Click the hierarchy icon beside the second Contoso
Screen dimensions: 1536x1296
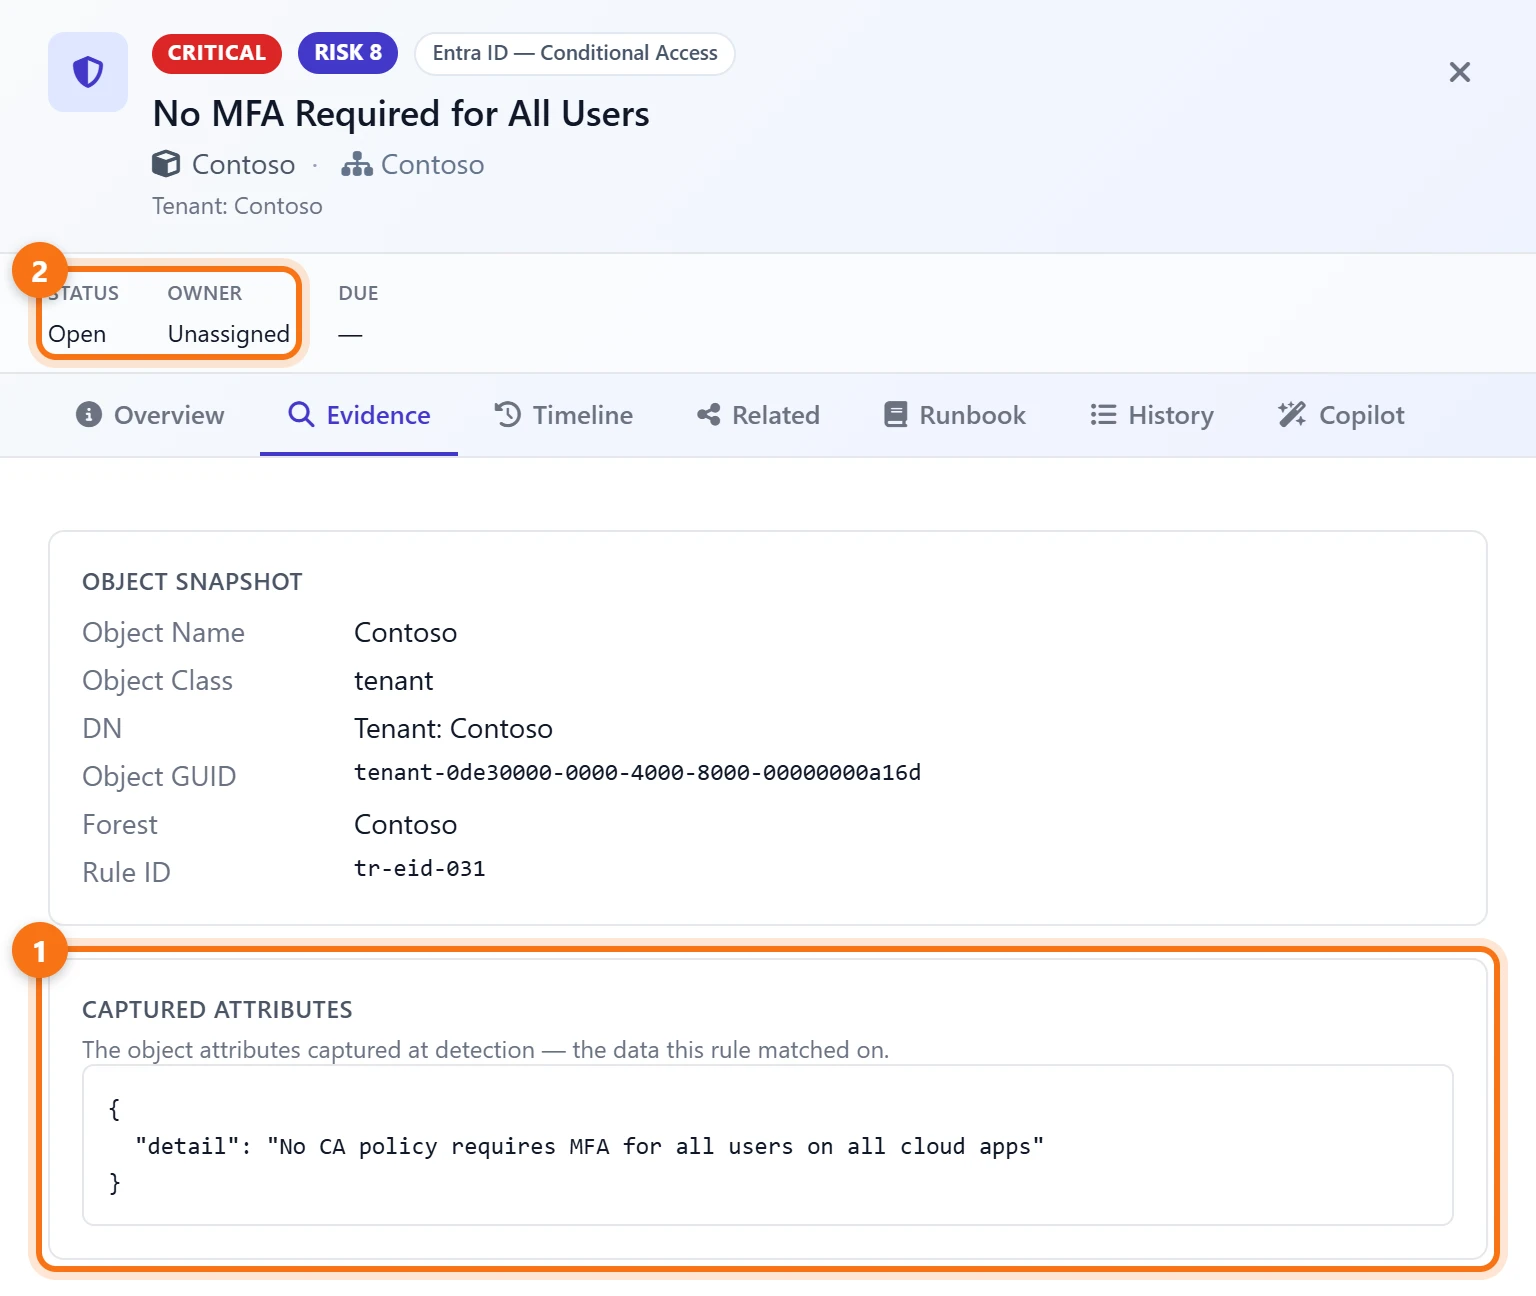tap(357, 164)
